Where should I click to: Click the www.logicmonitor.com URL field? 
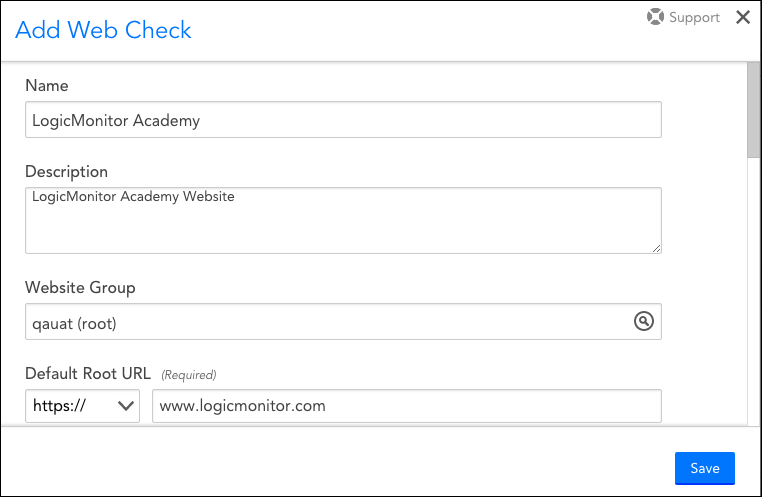pos(406,406)
